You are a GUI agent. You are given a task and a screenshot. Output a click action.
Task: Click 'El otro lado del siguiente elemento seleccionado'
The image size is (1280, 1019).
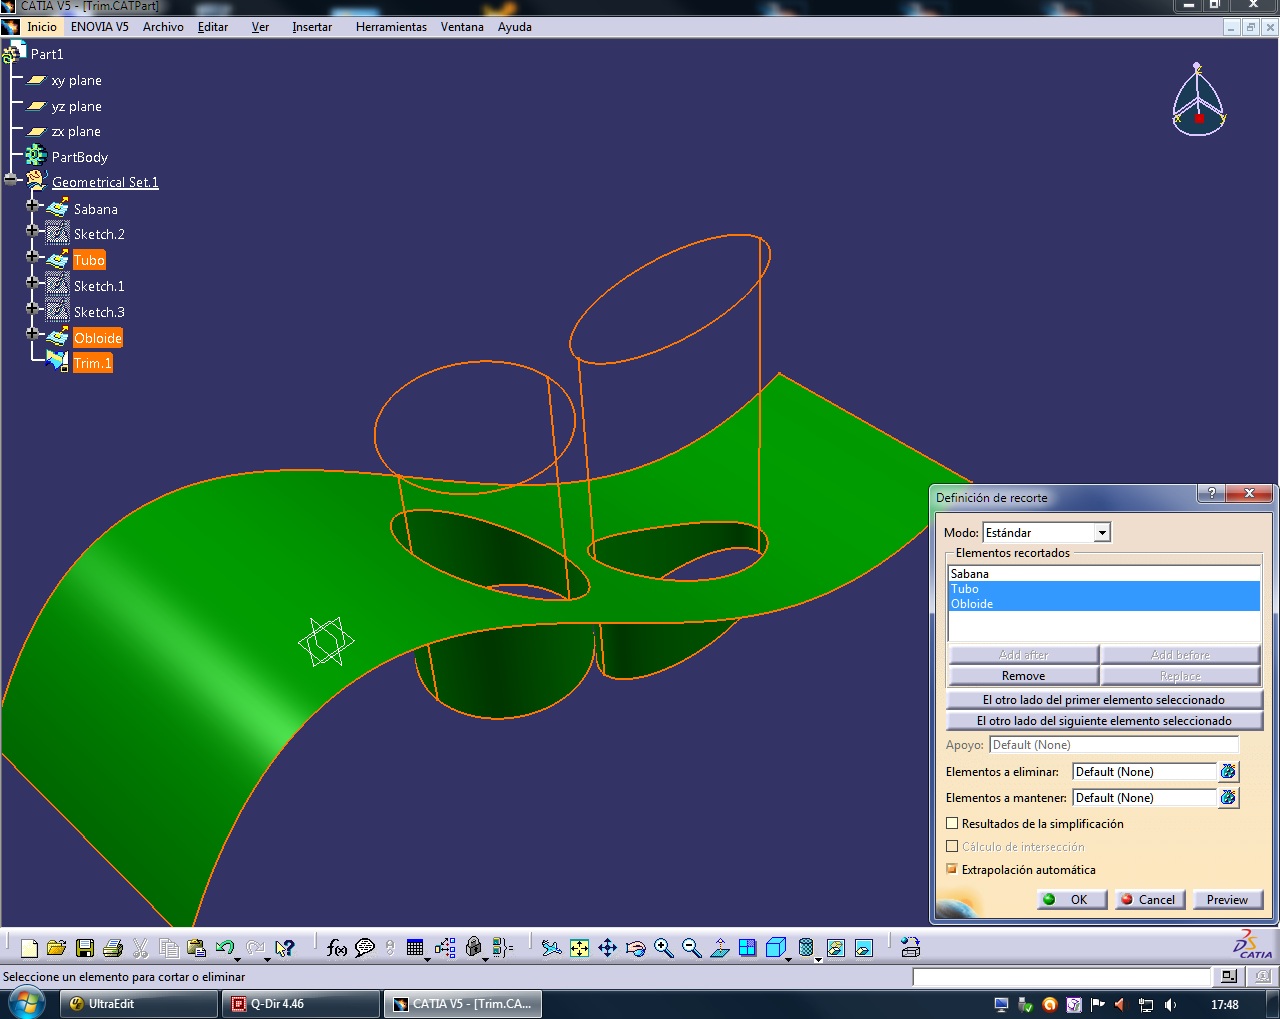(1104, 721)
